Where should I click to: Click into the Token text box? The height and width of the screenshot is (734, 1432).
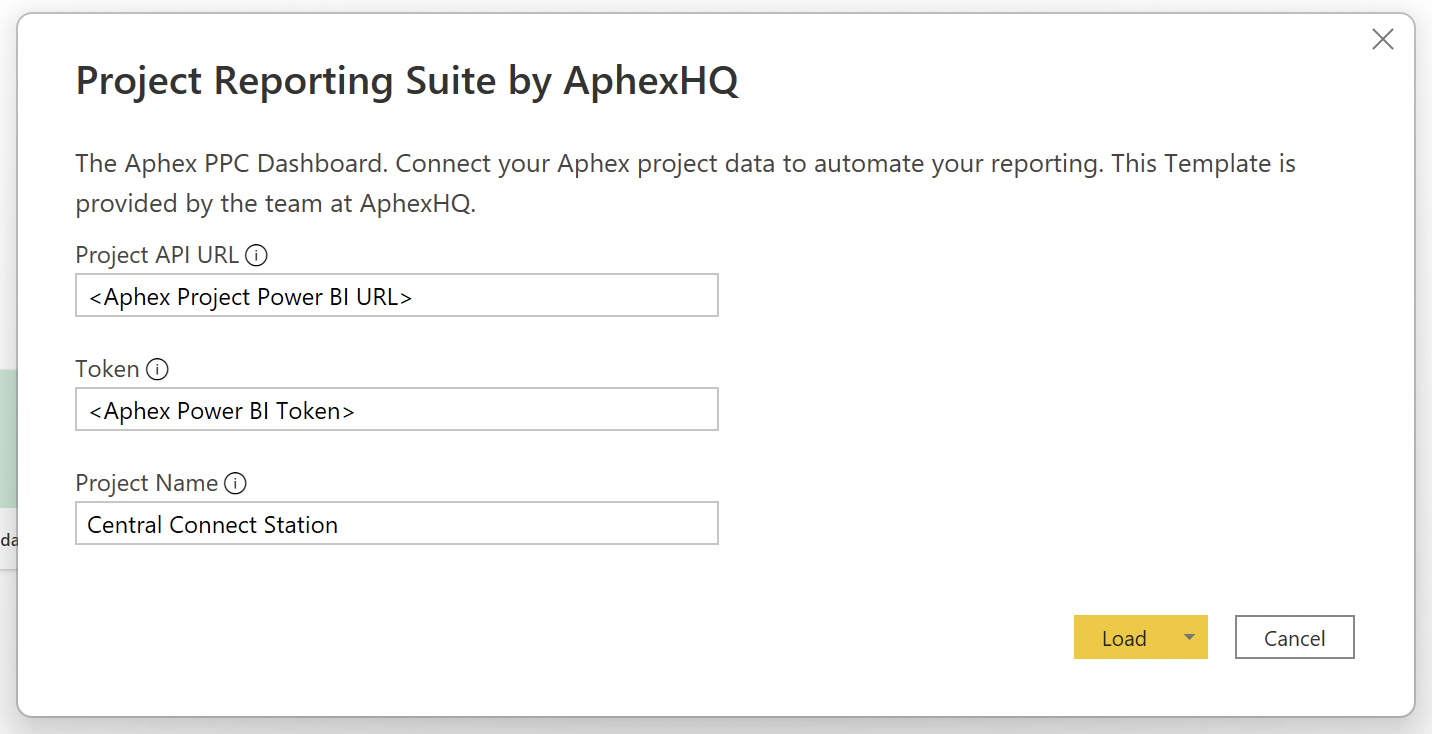(396, 410)
